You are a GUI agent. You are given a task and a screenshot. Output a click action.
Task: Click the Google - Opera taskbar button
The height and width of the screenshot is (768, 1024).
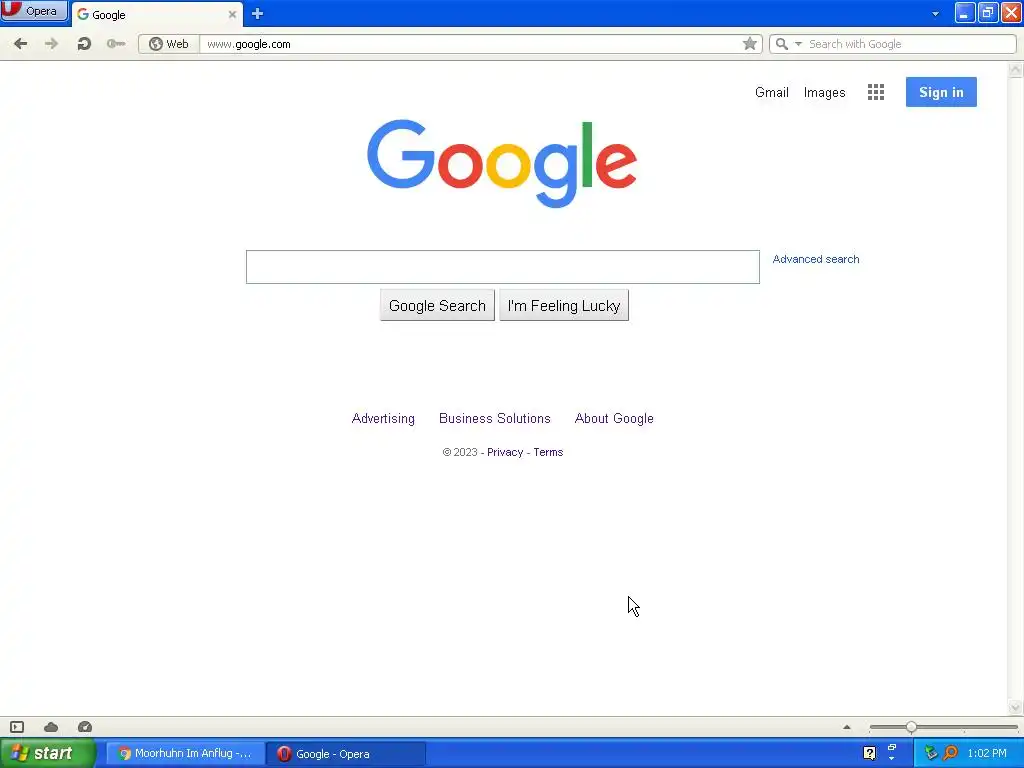click(x=346, y=754)
